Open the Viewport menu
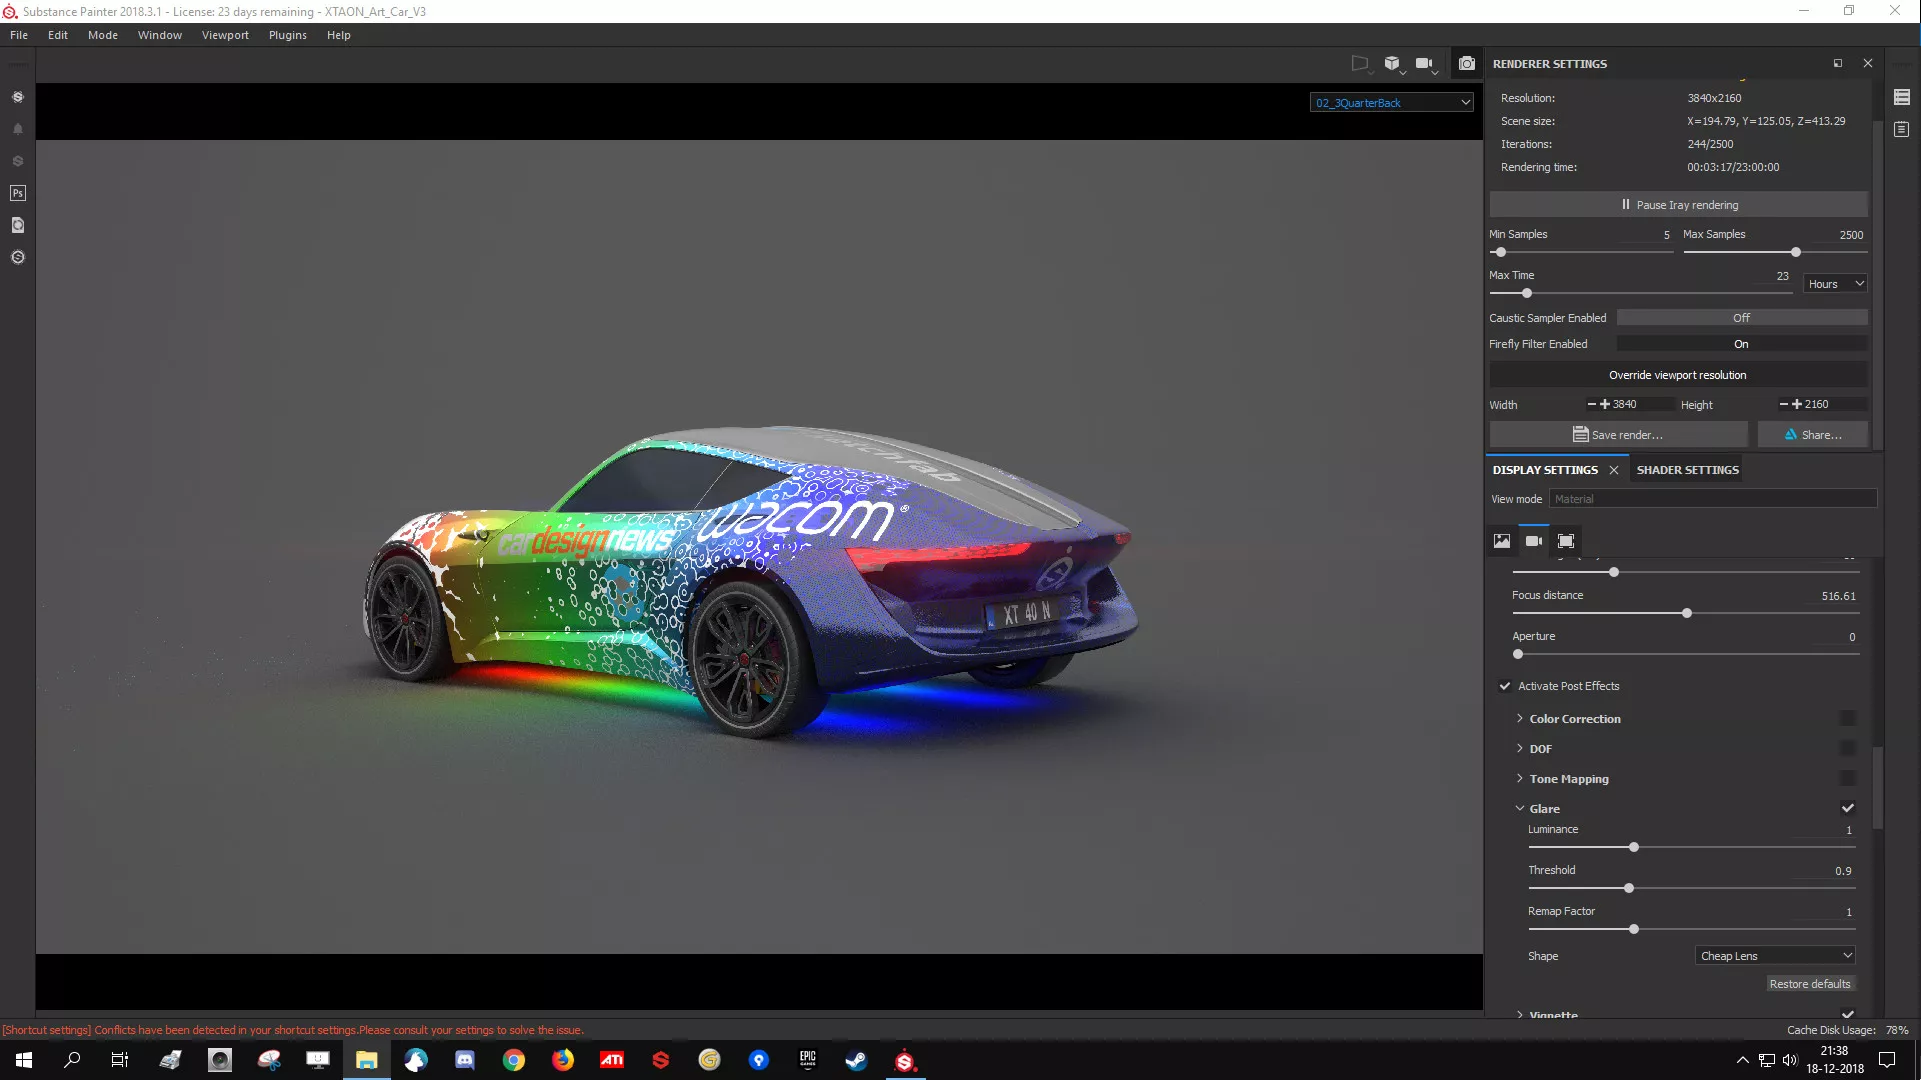Screen dimensions: 1921x1080 pyautogui.click(x=225, y=35)
